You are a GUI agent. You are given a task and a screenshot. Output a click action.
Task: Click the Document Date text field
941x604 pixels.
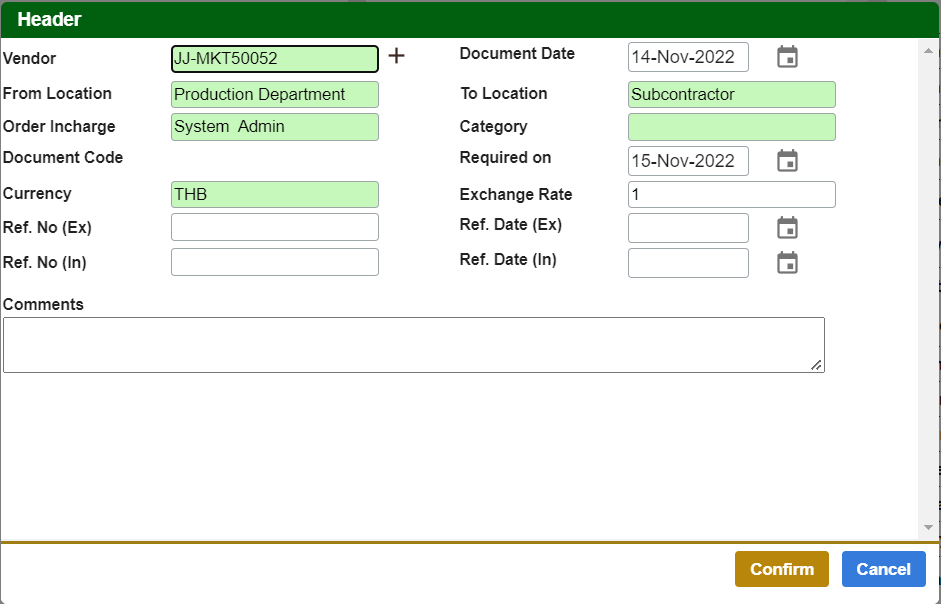688,57
